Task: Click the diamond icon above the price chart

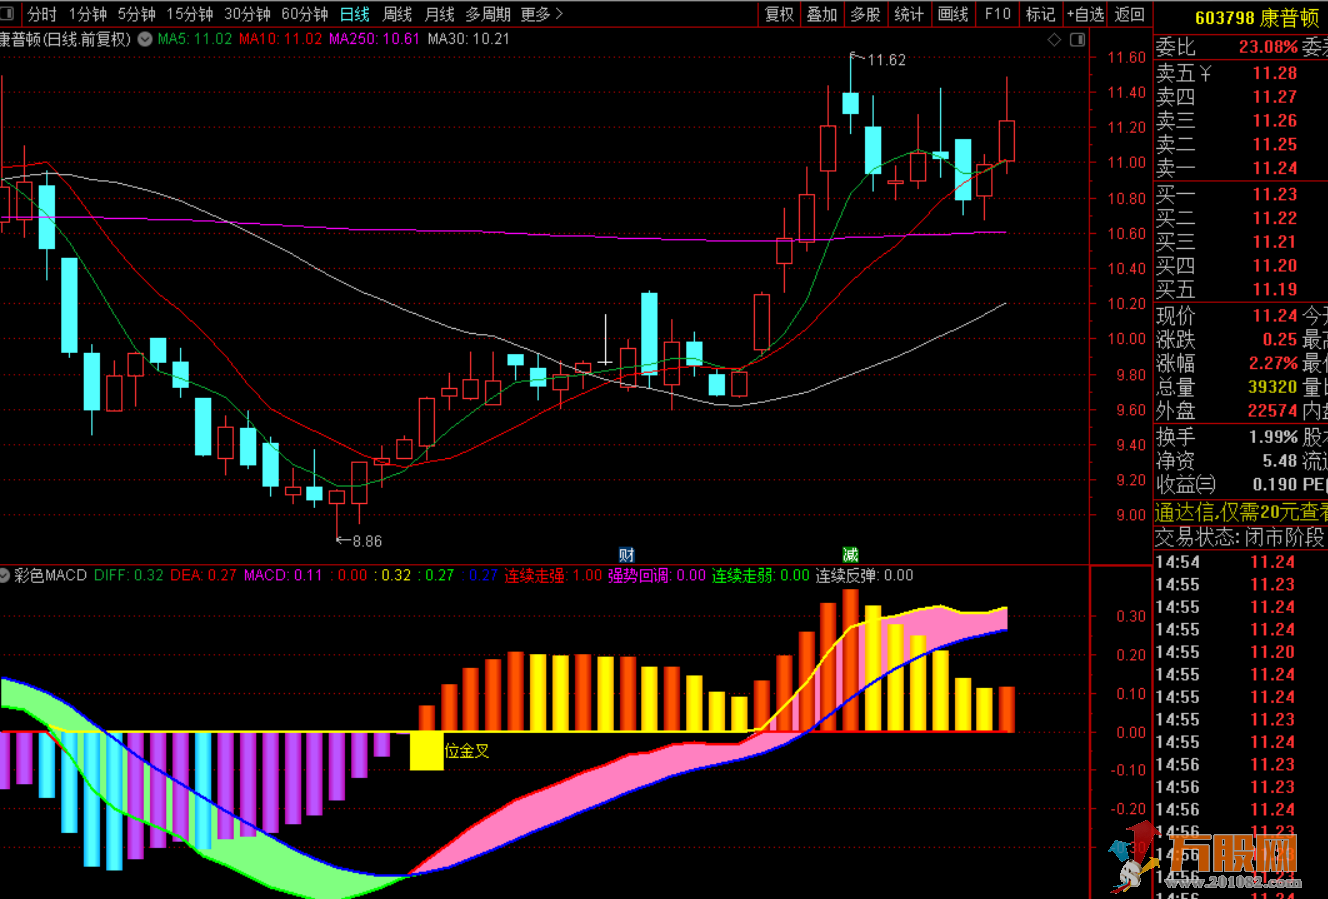Action: click(1054, 39)
